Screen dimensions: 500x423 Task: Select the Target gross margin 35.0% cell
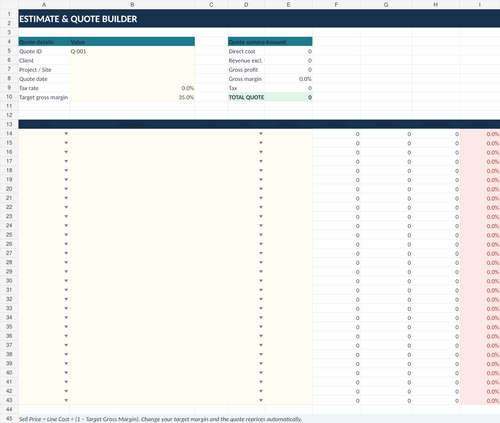coord(132,97)
